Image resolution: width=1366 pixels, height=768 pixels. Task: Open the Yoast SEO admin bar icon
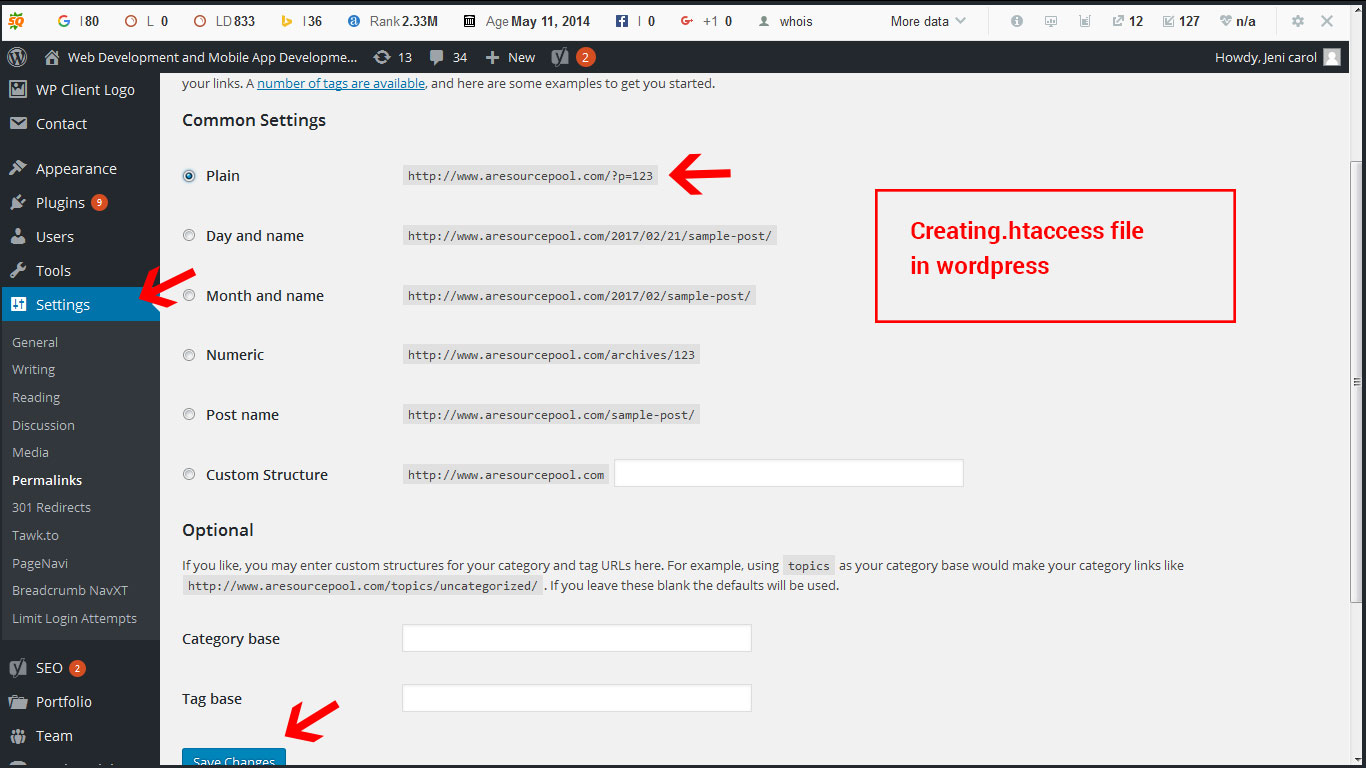560,57
